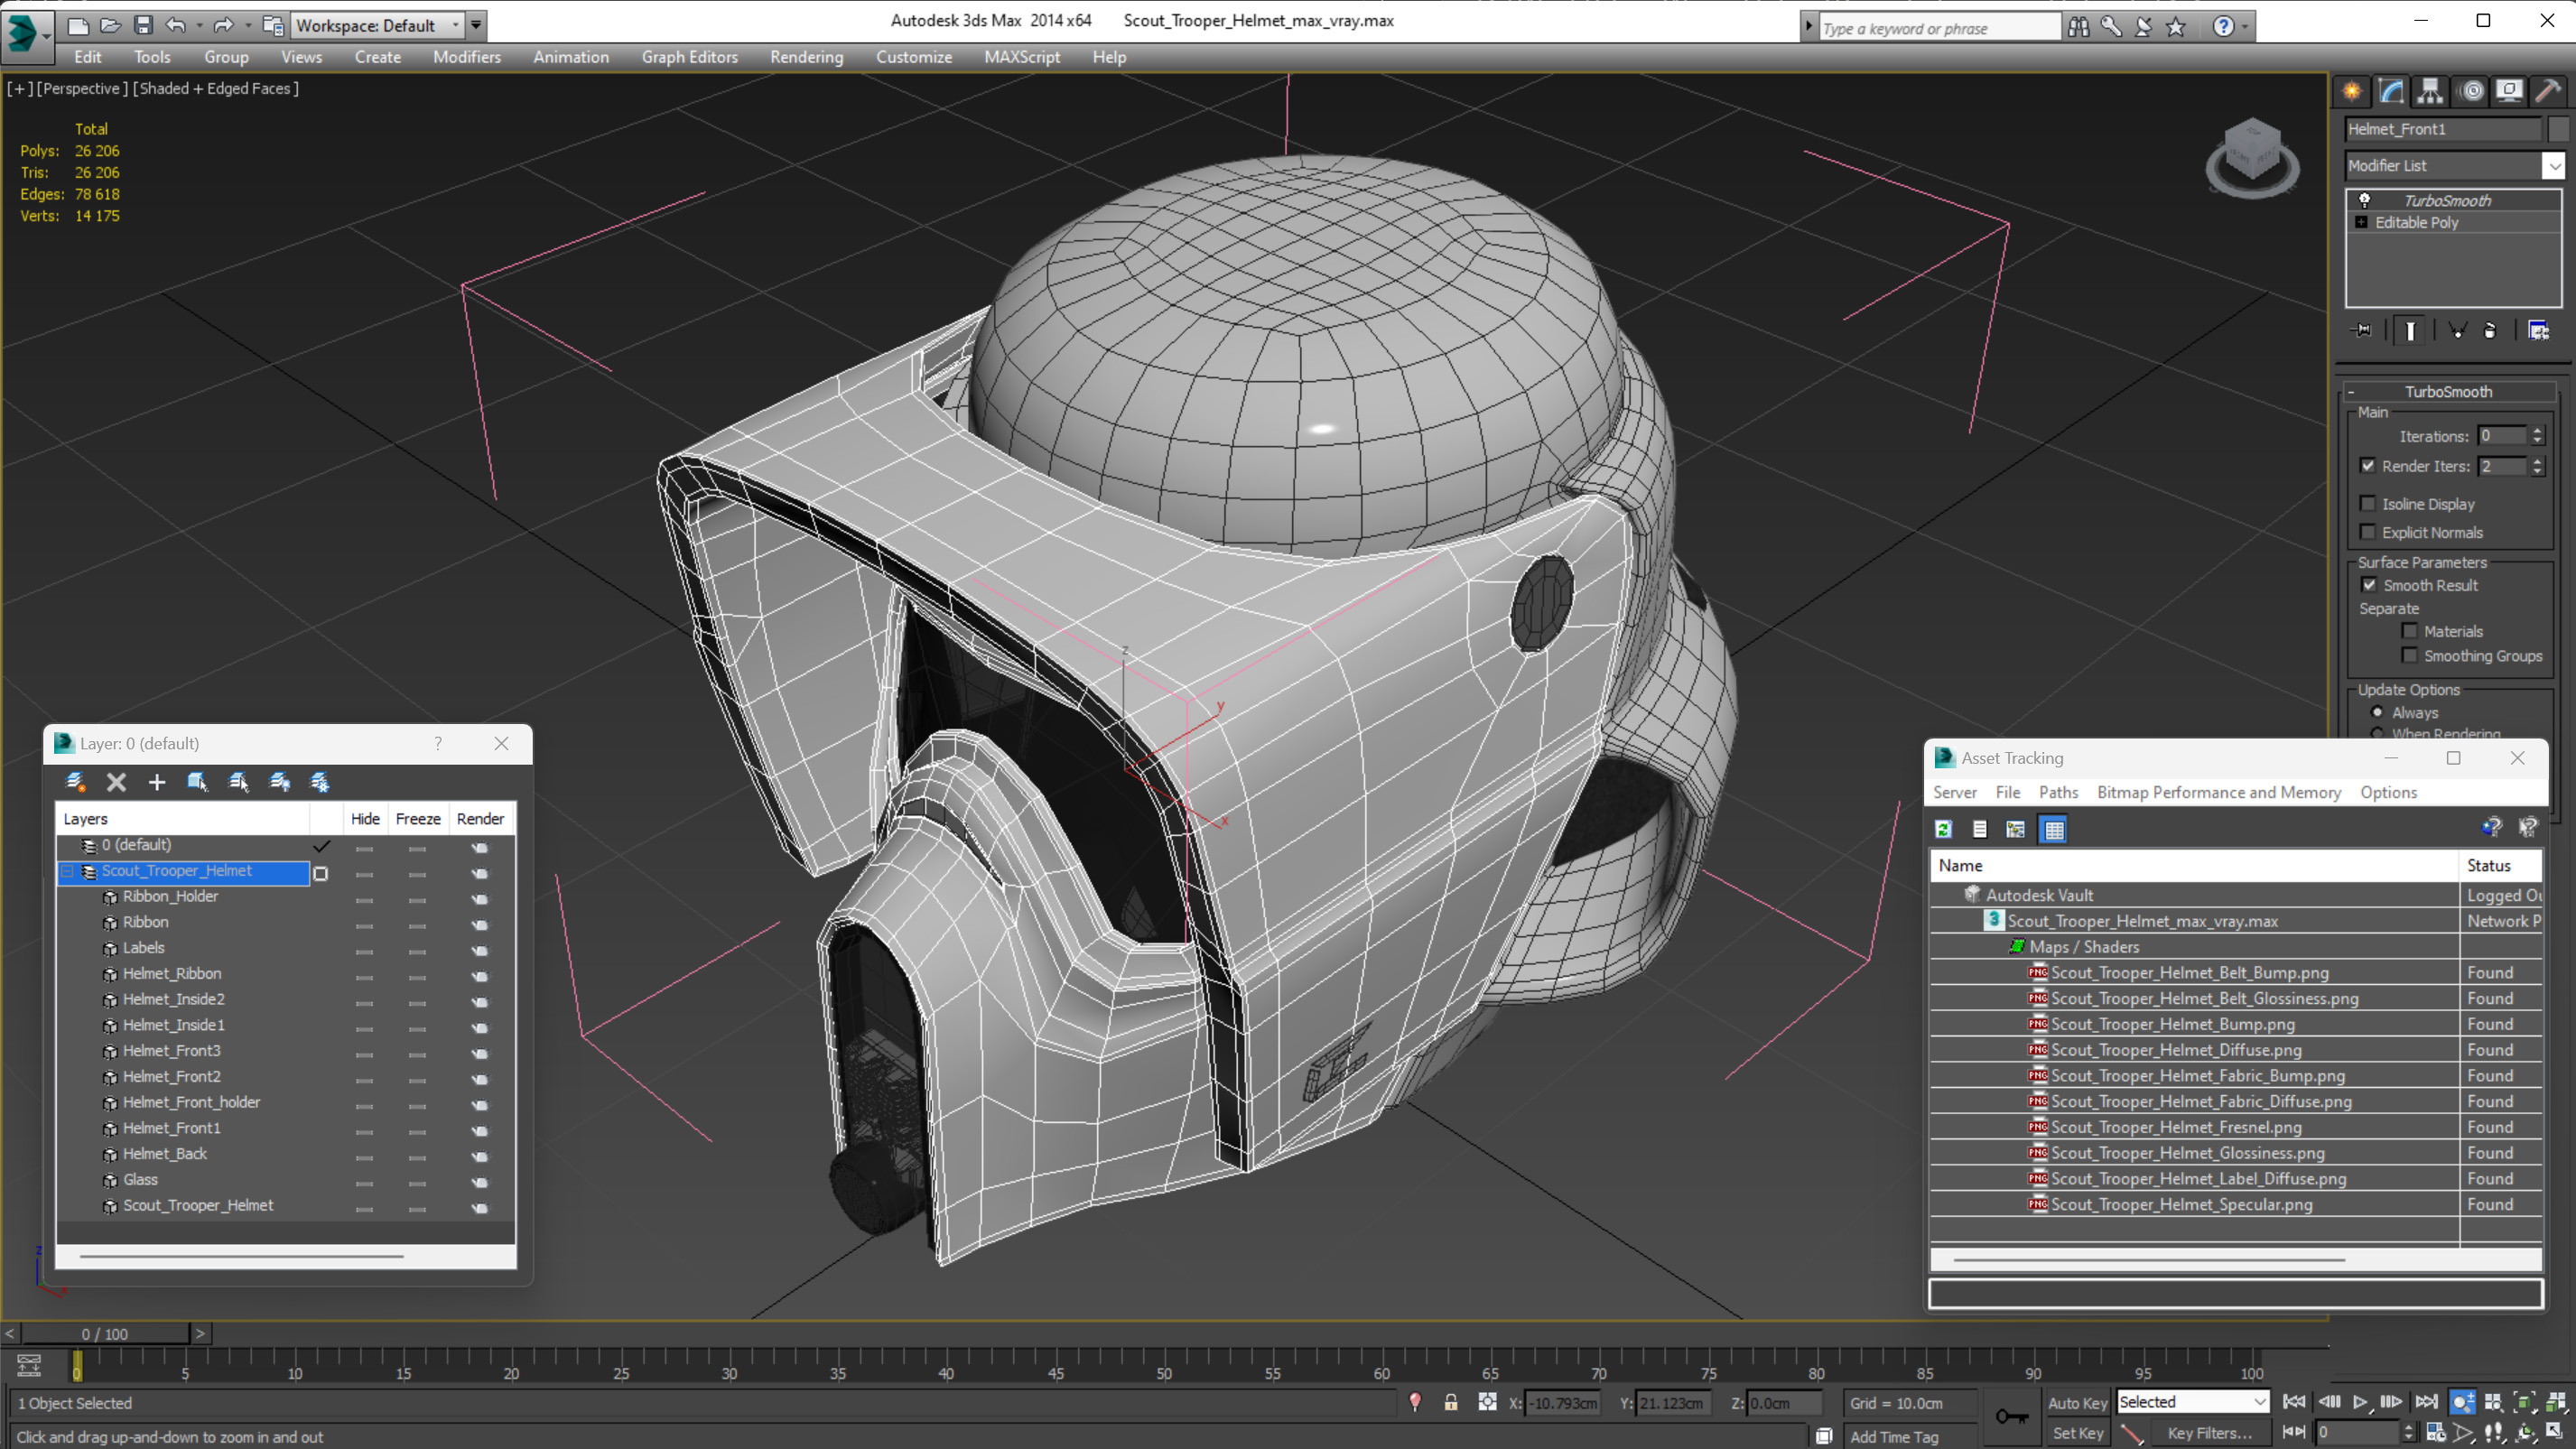
Task: Switch Asset Tracking to table view icon
Action: click(2053, 829)
